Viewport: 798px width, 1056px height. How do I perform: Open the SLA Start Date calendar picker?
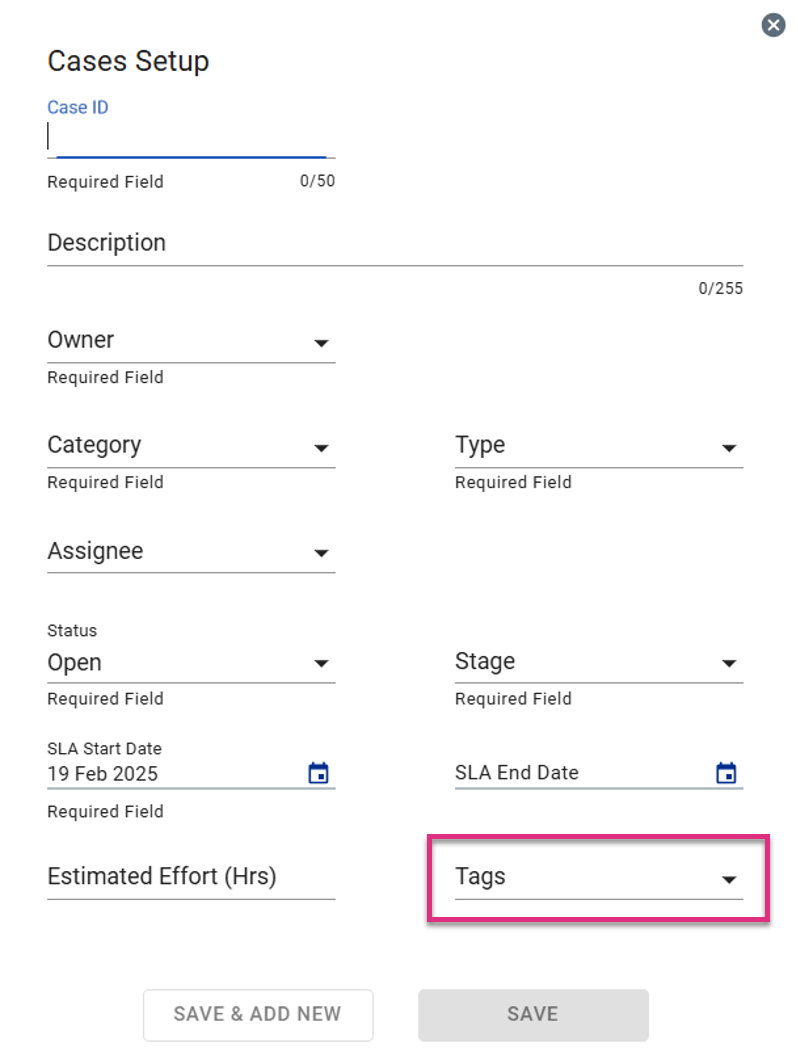(x=319, y=772)
